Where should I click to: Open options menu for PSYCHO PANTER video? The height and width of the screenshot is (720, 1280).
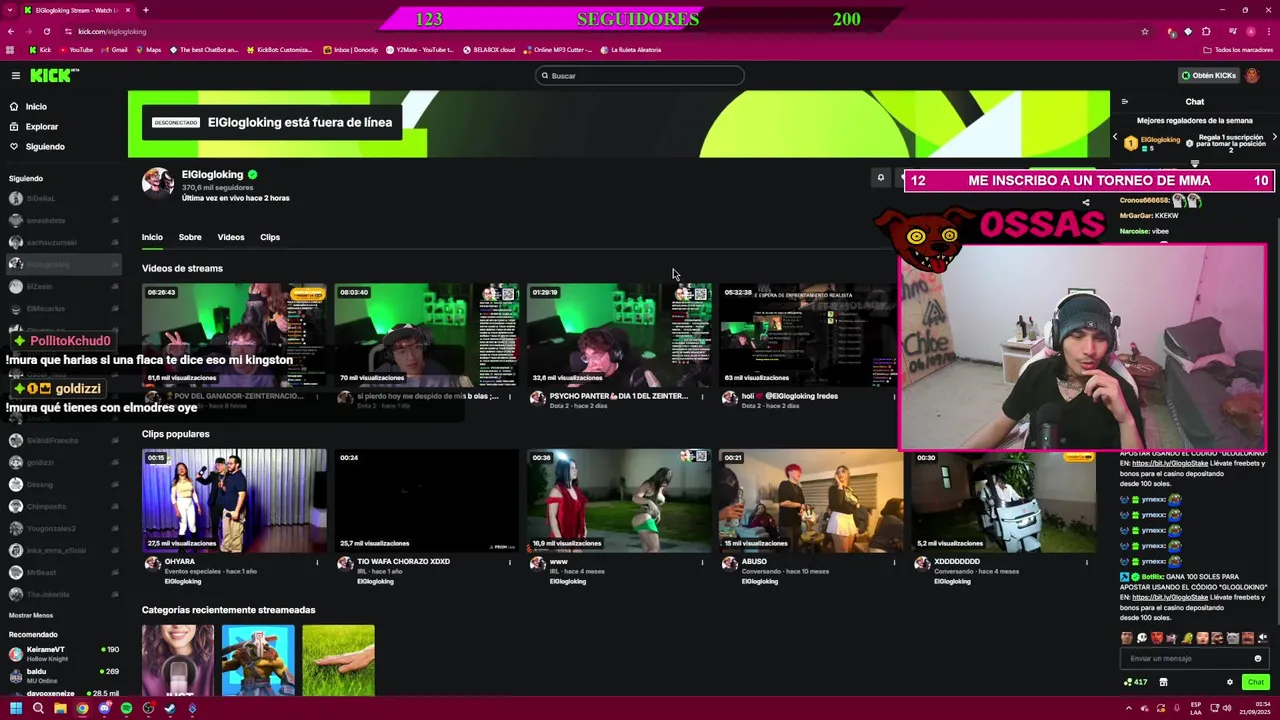[702, 397]
